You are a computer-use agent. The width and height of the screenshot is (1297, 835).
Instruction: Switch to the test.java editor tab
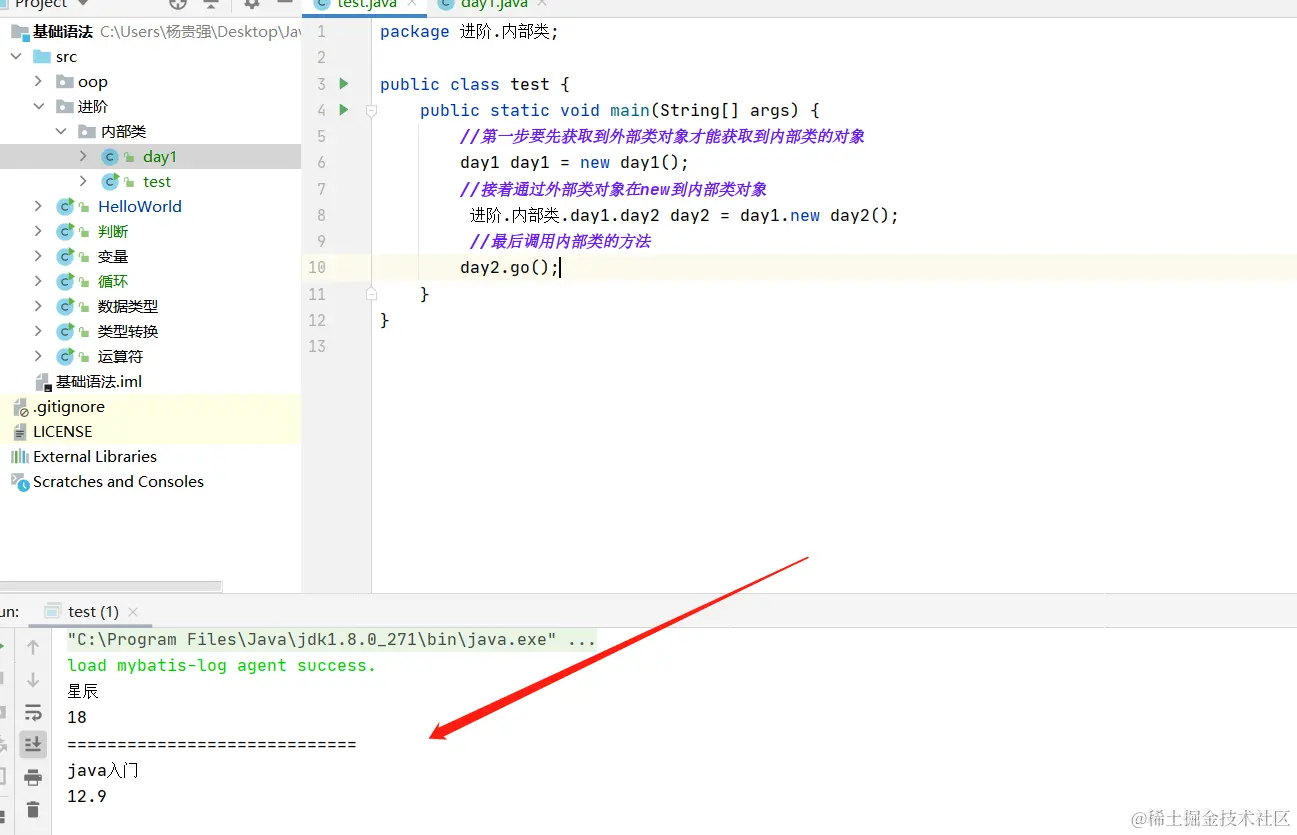pos(365,5)
